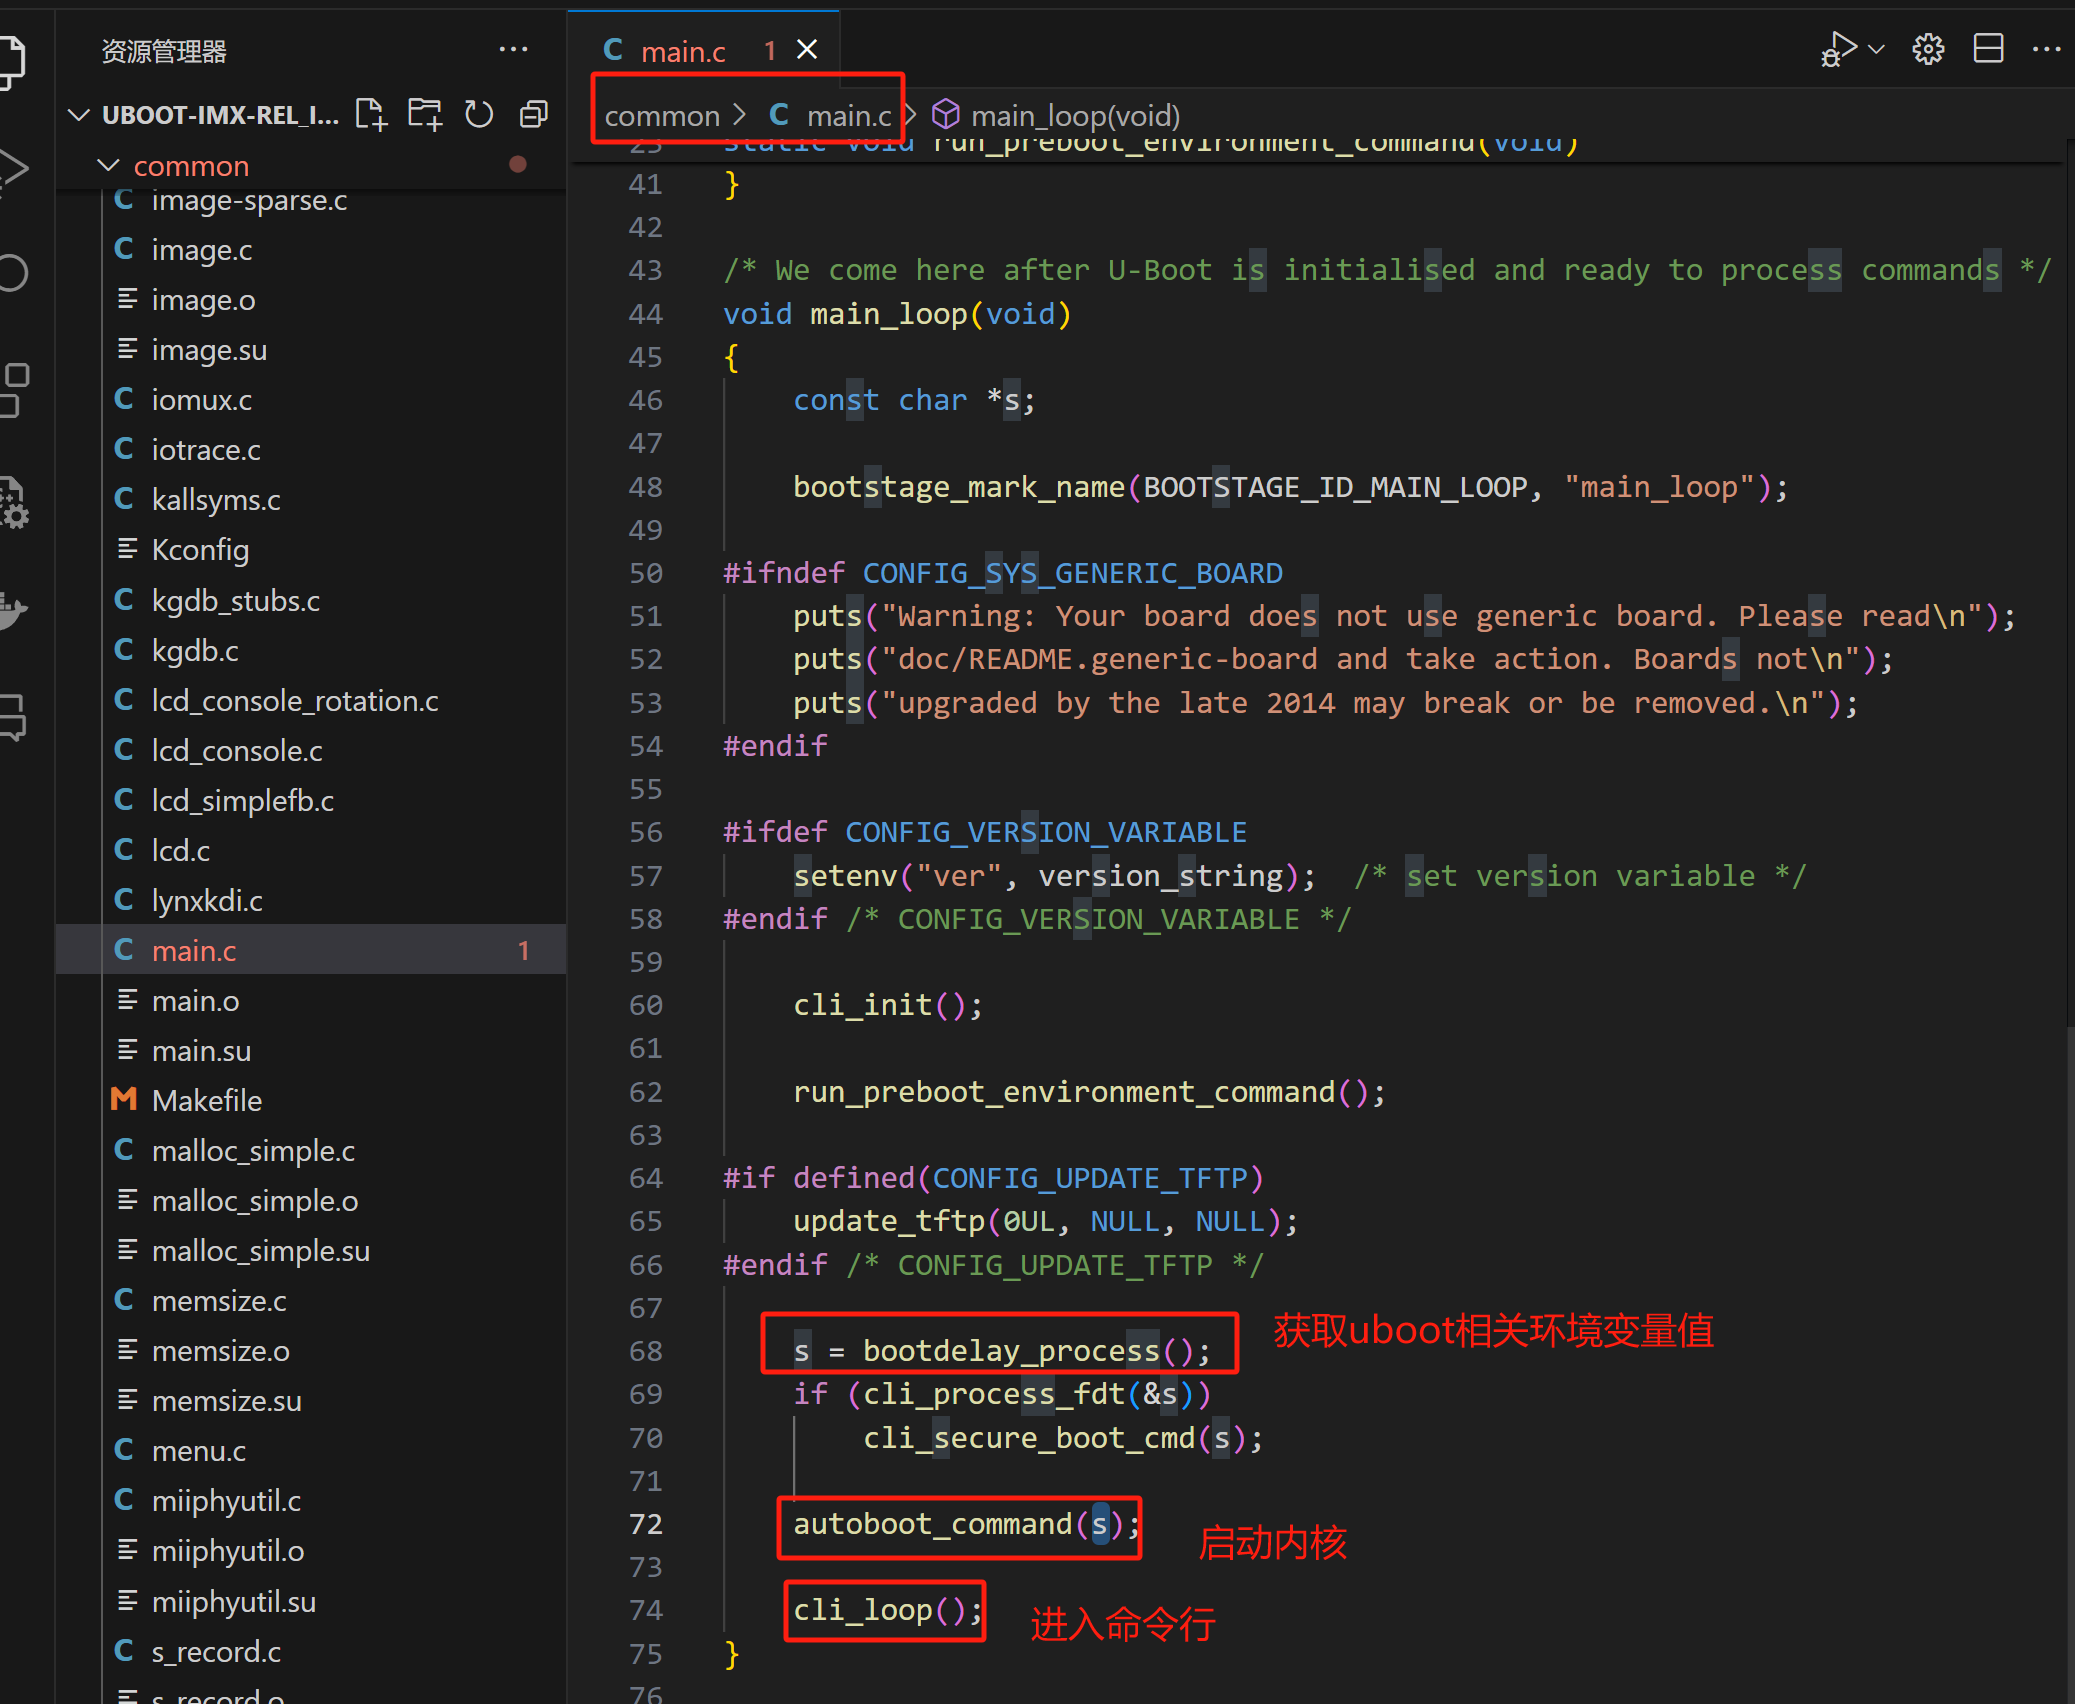
Task: Collapse all folders in explorer
Action: pos(534,115)
